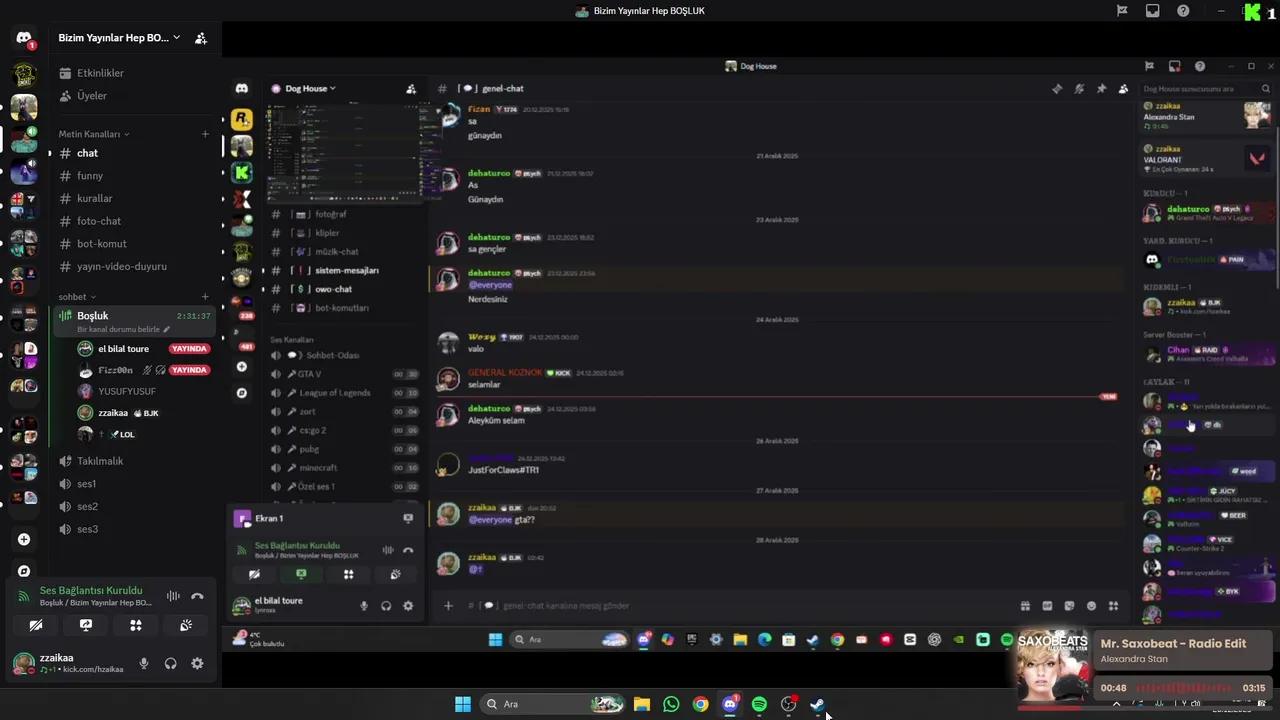
Task: Open the help icon in title bar
Action: point(1184,11)
